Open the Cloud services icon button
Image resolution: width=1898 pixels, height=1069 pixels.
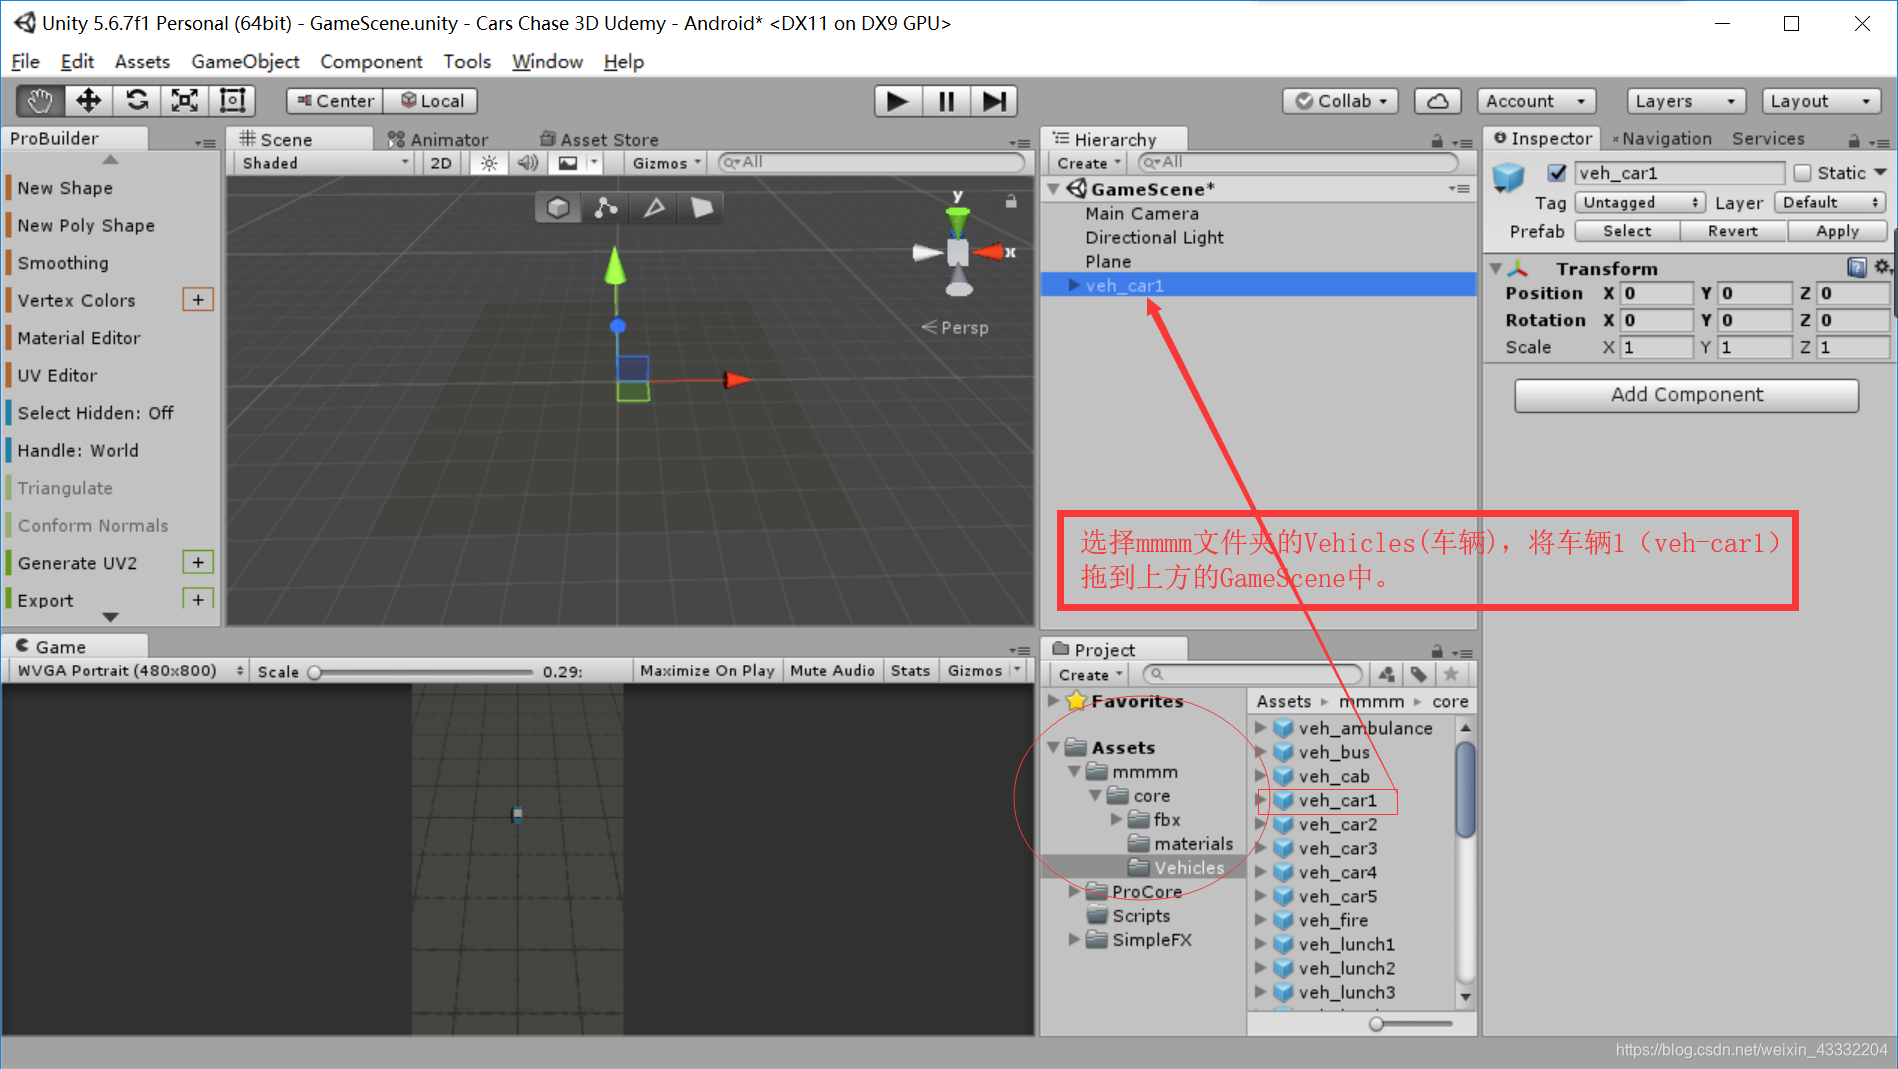coord(1438,101)
